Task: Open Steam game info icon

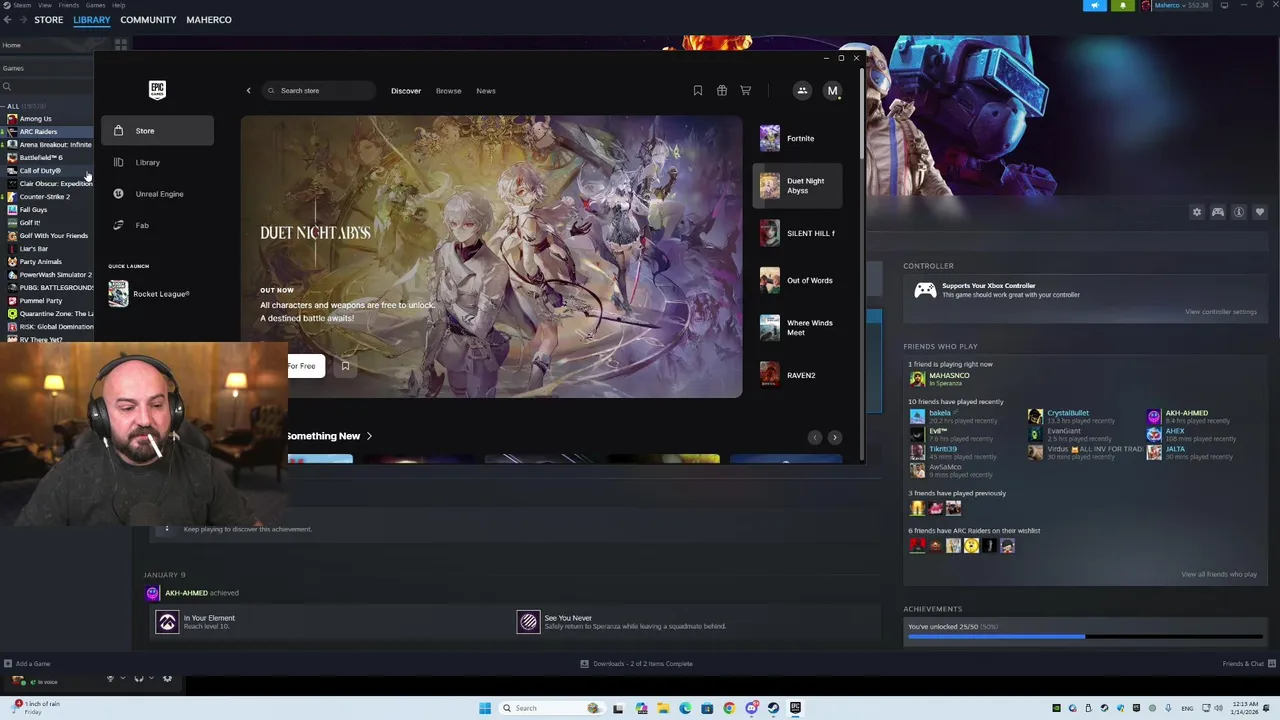Action: coord(1239,212)
